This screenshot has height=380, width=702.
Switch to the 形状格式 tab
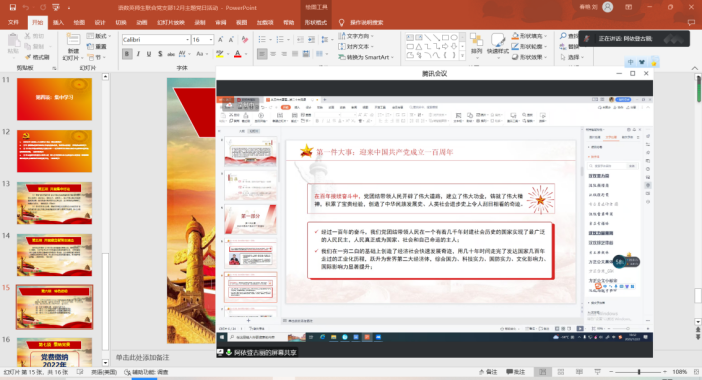pyautogui.click(x=316, y=22)
